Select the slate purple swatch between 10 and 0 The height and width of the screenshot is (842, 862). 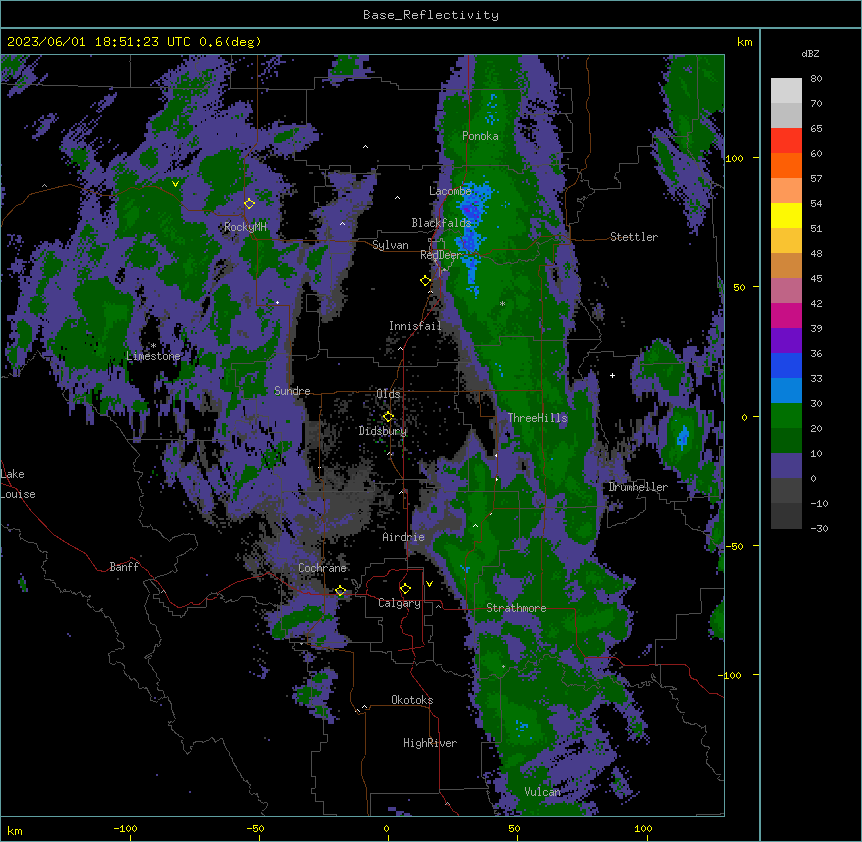(786, 466)
